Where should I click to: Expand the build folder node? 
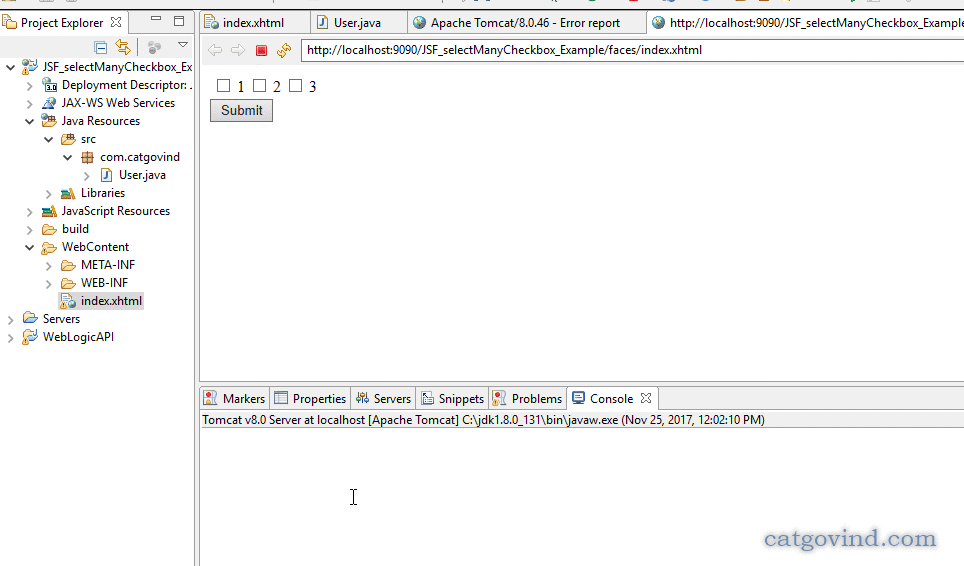(30, 230)
